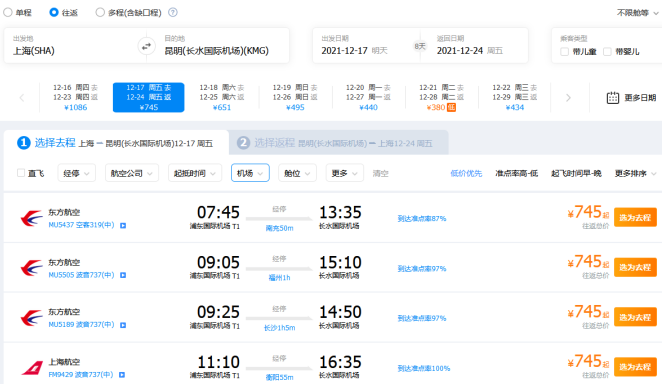Click the info icon beside MU5437
Viewport: 664px width, 384px height.
[123, 225]
